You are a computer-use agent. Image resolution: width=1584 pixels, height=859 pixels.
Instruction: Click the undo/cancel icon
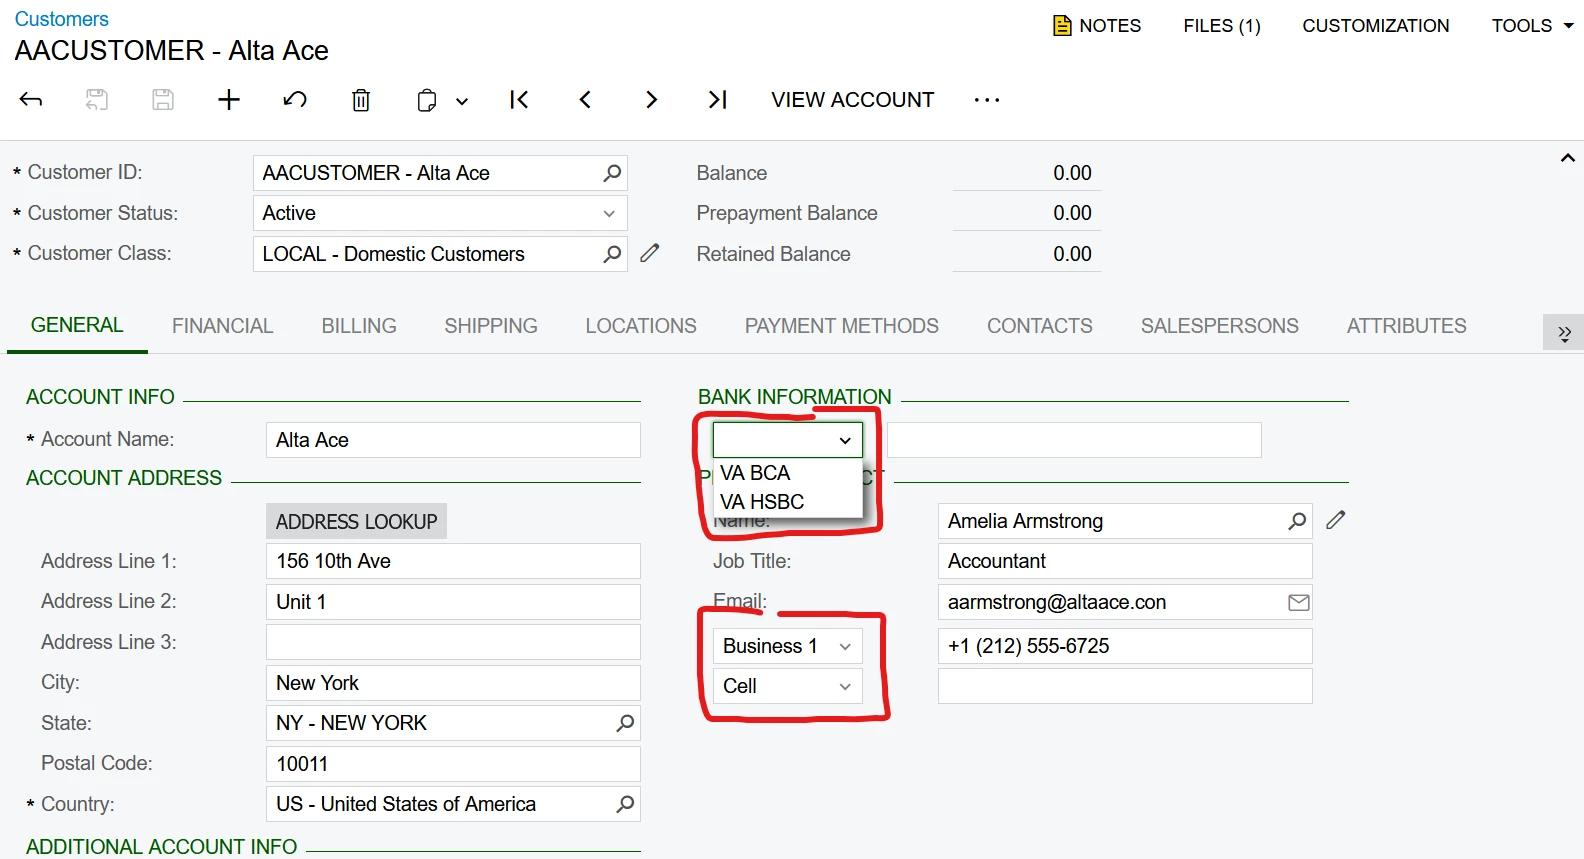[295, 99]
